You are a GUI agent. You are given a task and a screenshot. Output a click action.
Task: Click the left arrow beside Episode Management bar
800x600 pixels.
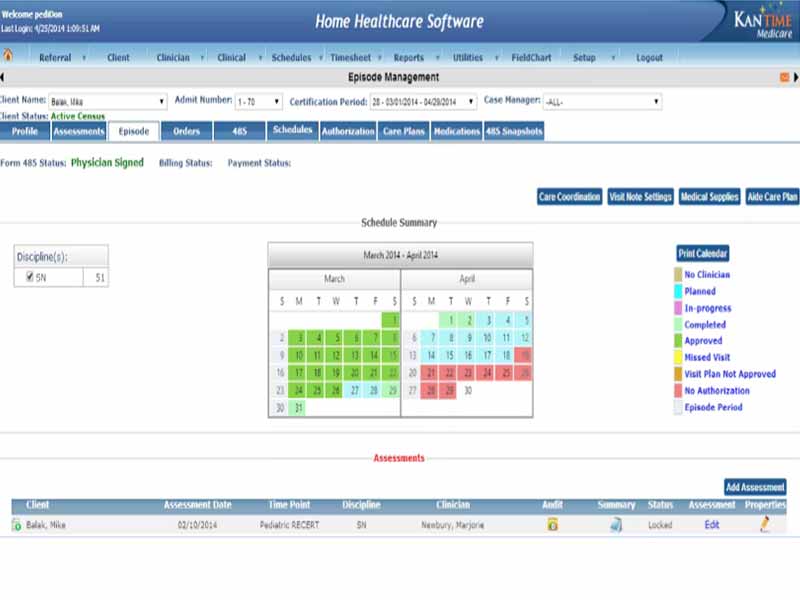click(x=3, y=77)
